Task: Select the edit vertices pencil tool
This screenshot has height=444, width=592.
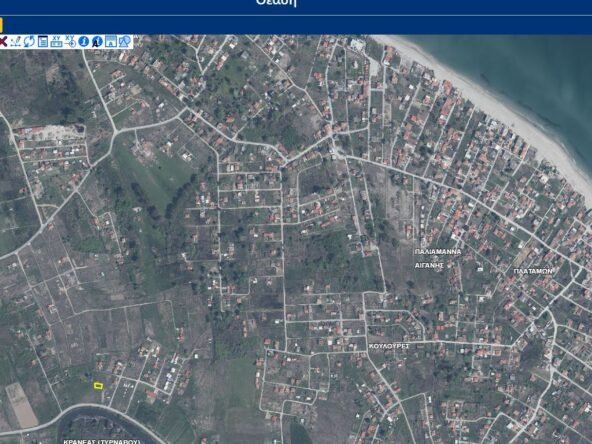Action: (x=15, y=41)
